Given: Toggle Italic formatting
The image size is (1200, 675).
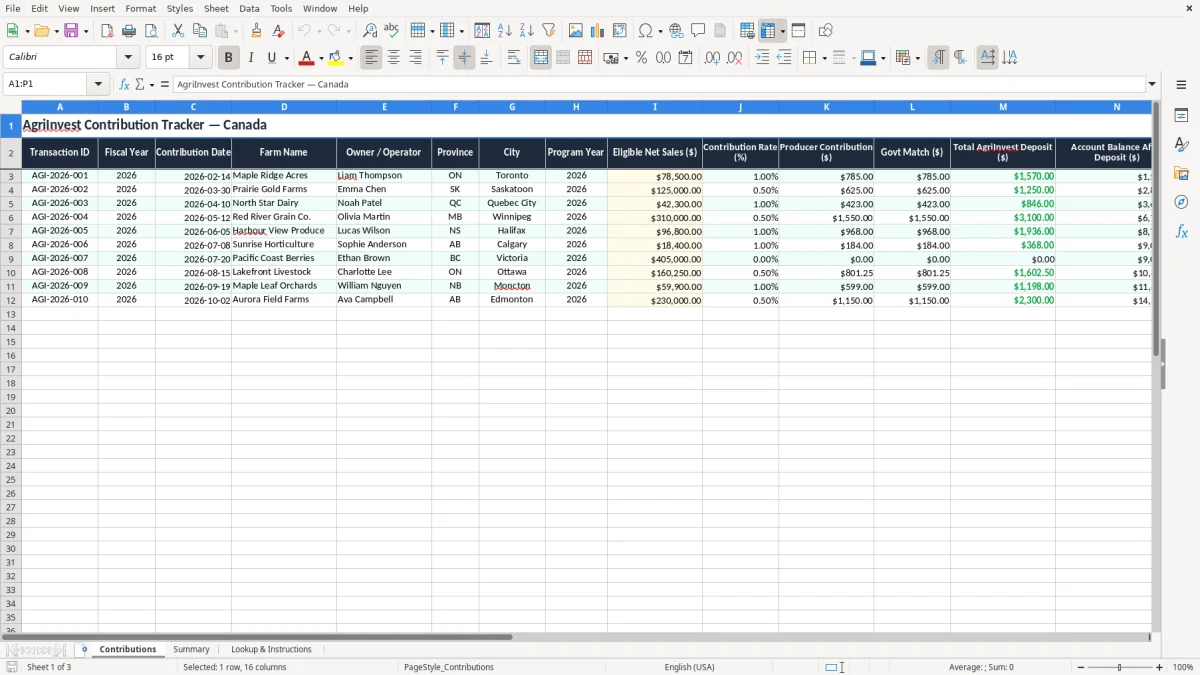Looking at the screenshot, I should pos(251,58).
